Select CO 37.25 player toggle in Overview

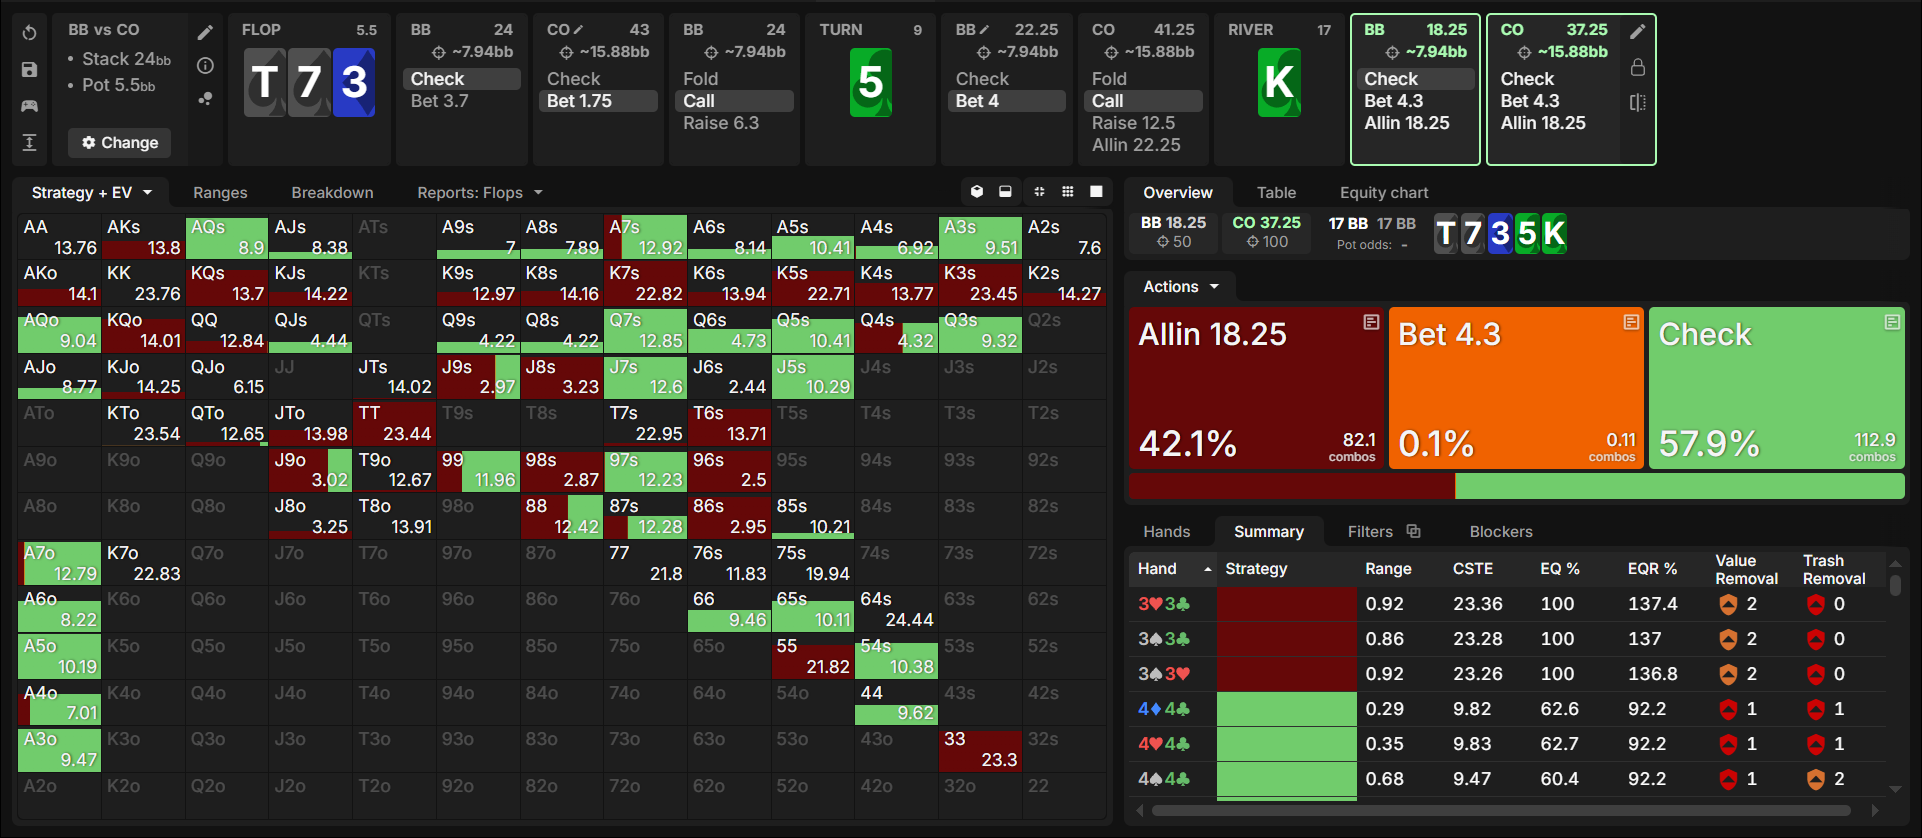(1266, 232)
